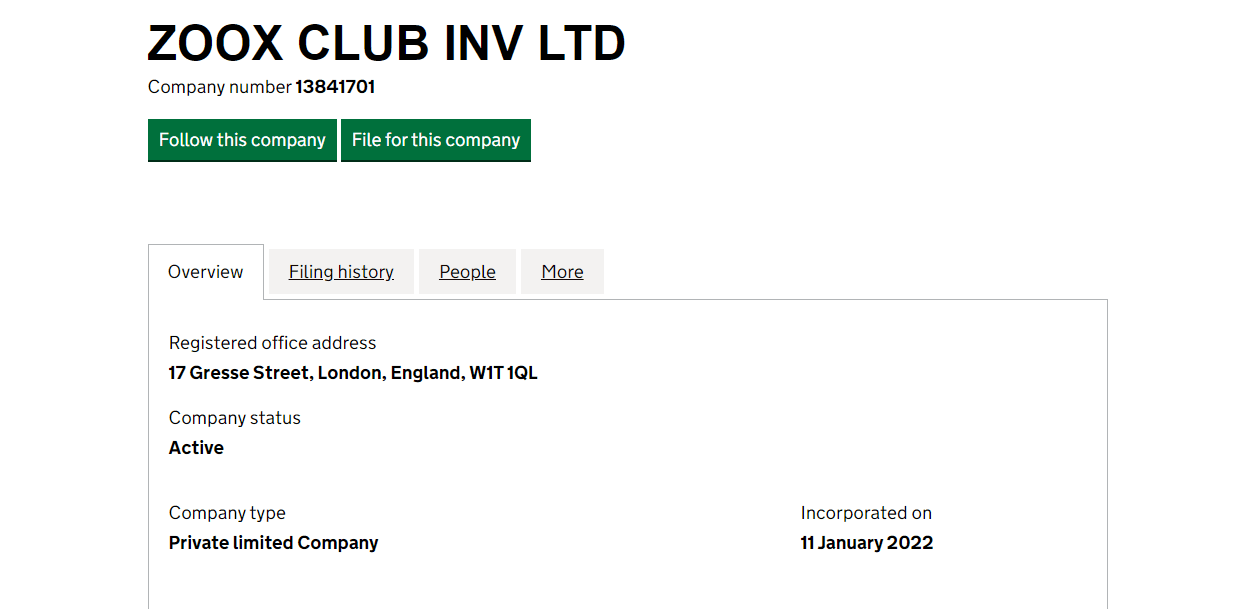Click the Registered office address label
Screen dimensions: 1260x609
pos(272,343)
